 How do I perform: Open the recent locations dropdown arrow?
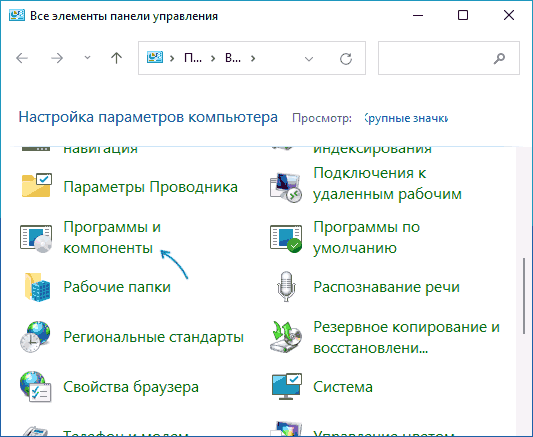[x=87, y=58]
